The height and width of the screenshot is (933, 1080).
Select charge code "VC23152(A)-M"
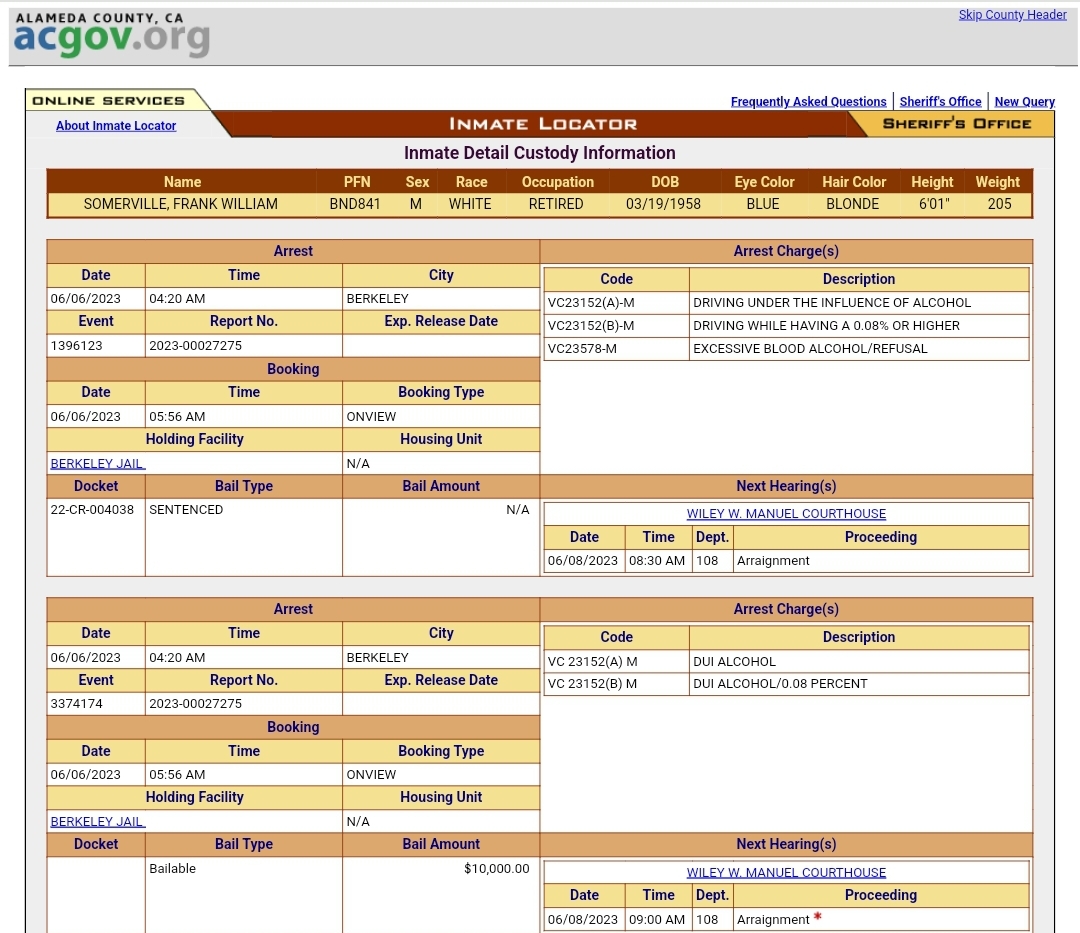click(591, 302)
